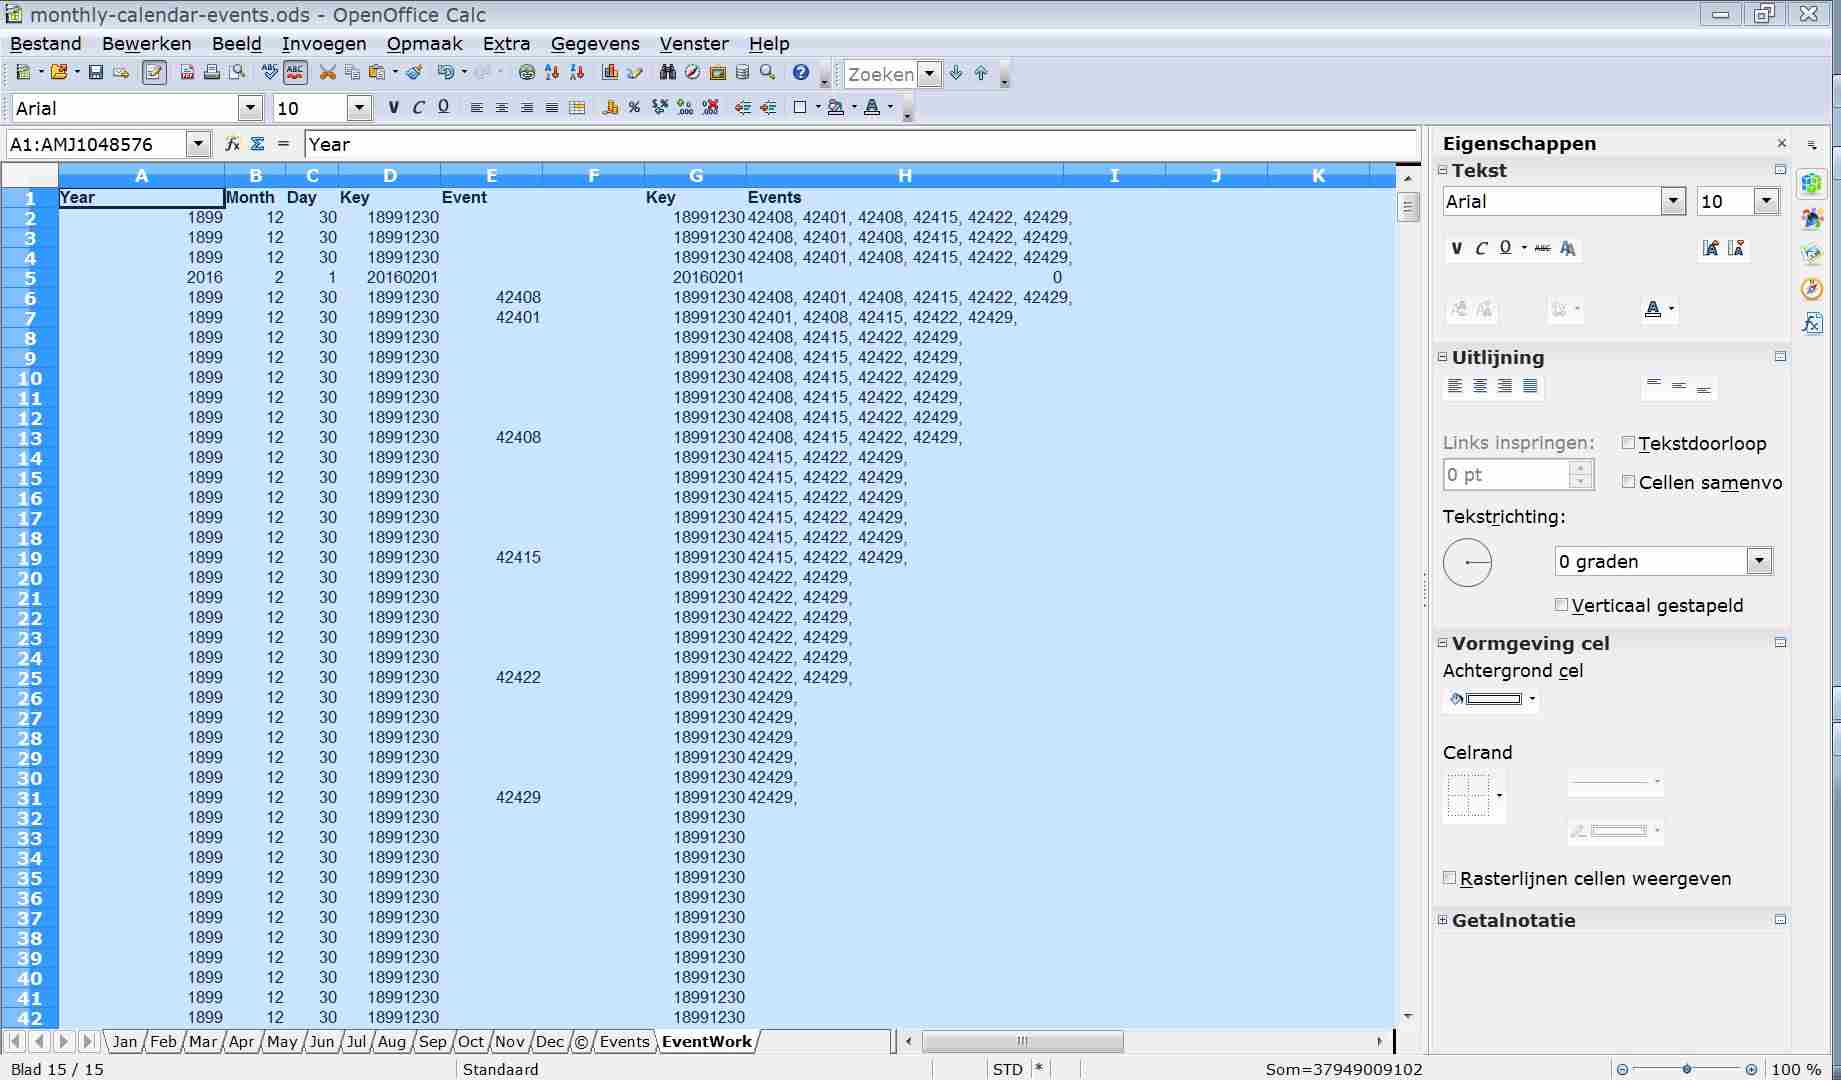Apply currency number format

[x=610, y=108]
